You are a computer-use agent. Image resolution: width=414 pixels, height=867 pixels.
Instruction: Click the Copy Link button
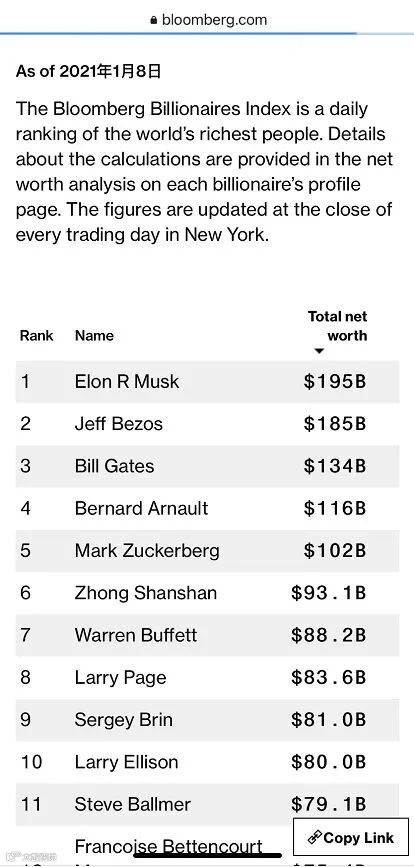coord(350,838)
